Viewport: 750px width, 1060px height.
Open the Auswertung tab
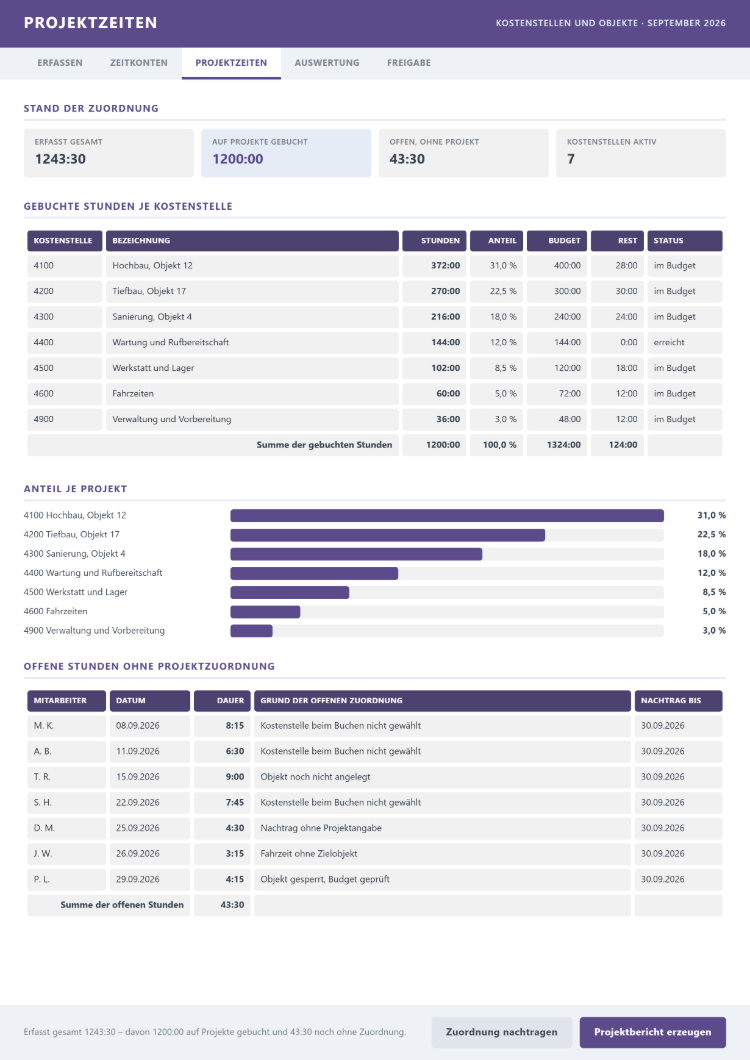pyautogui.click(x=327, y=63)
